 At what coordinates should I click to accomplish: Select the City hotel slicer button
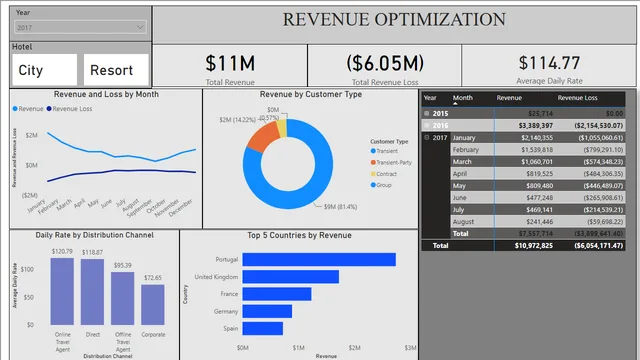pos(44,70)
